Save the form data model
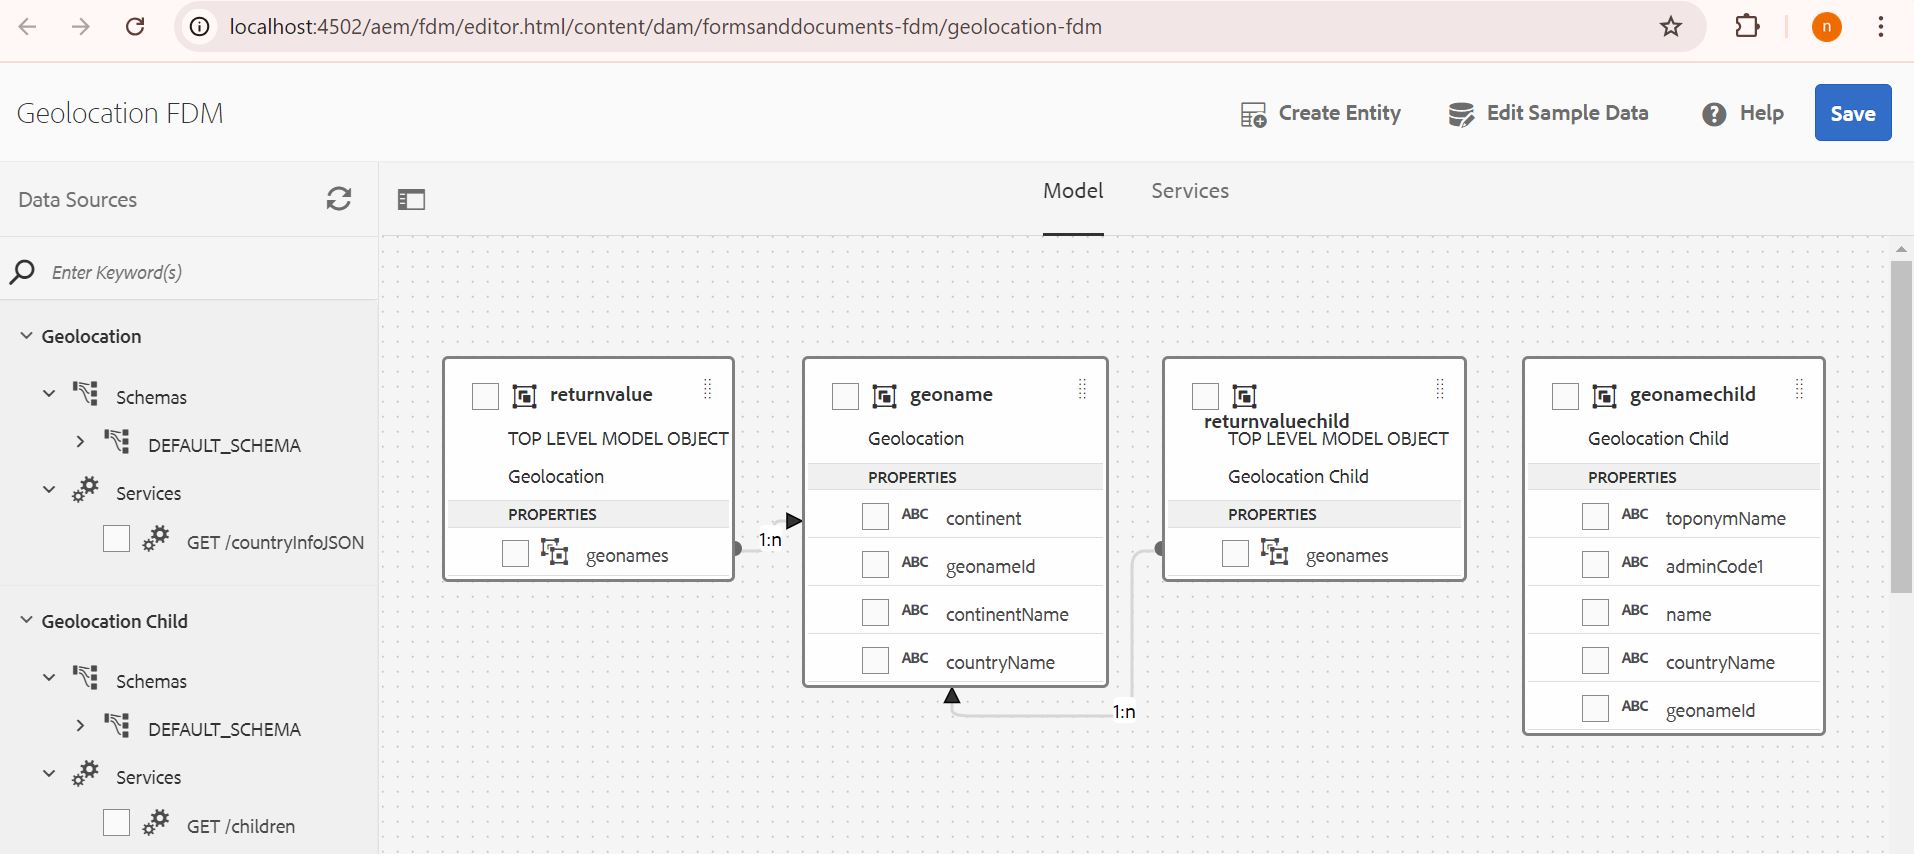The height and width of the screenshot is (854, 1914). click(1853, 113)
